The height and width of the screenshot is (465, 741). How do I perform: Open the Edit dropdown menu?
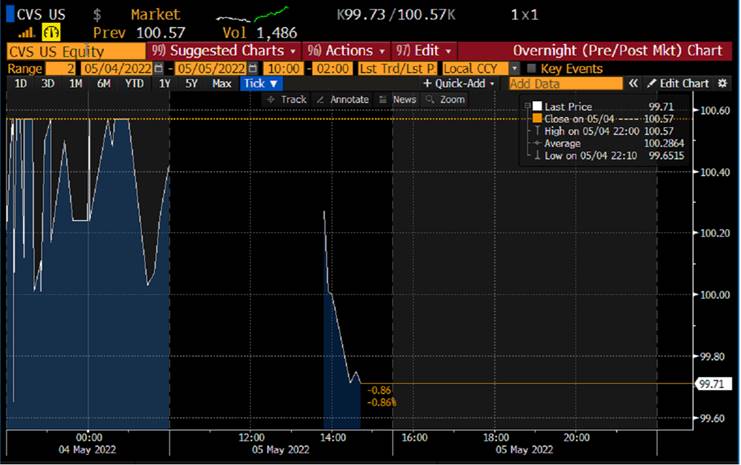(x=423, y=51)
